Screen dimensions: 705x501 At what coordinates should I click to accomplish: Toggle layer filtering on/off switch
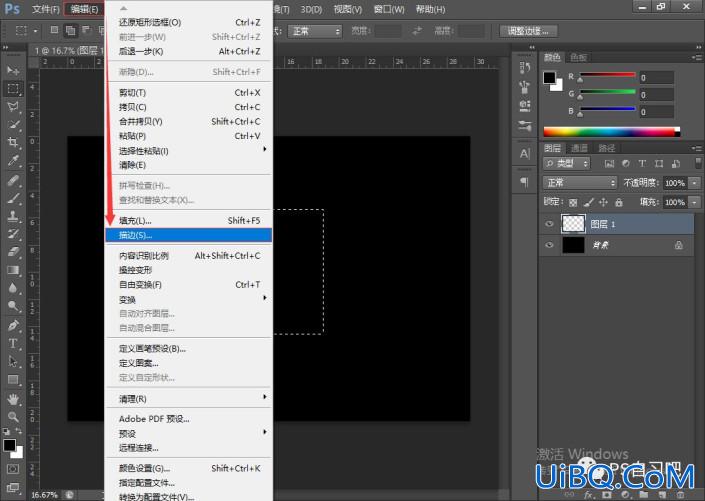click(x=698, y=163)
